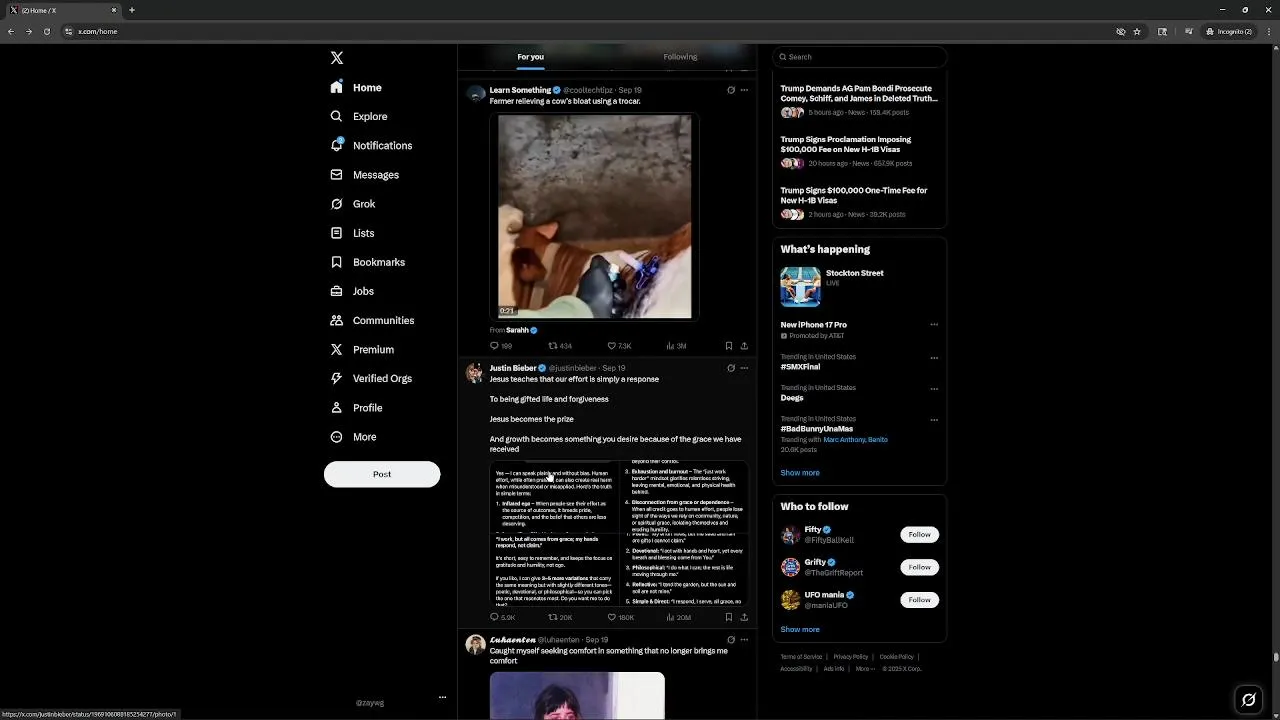Open Stockton Street live event
This screenshot has width=1280, height=720.
click(859, 287)
